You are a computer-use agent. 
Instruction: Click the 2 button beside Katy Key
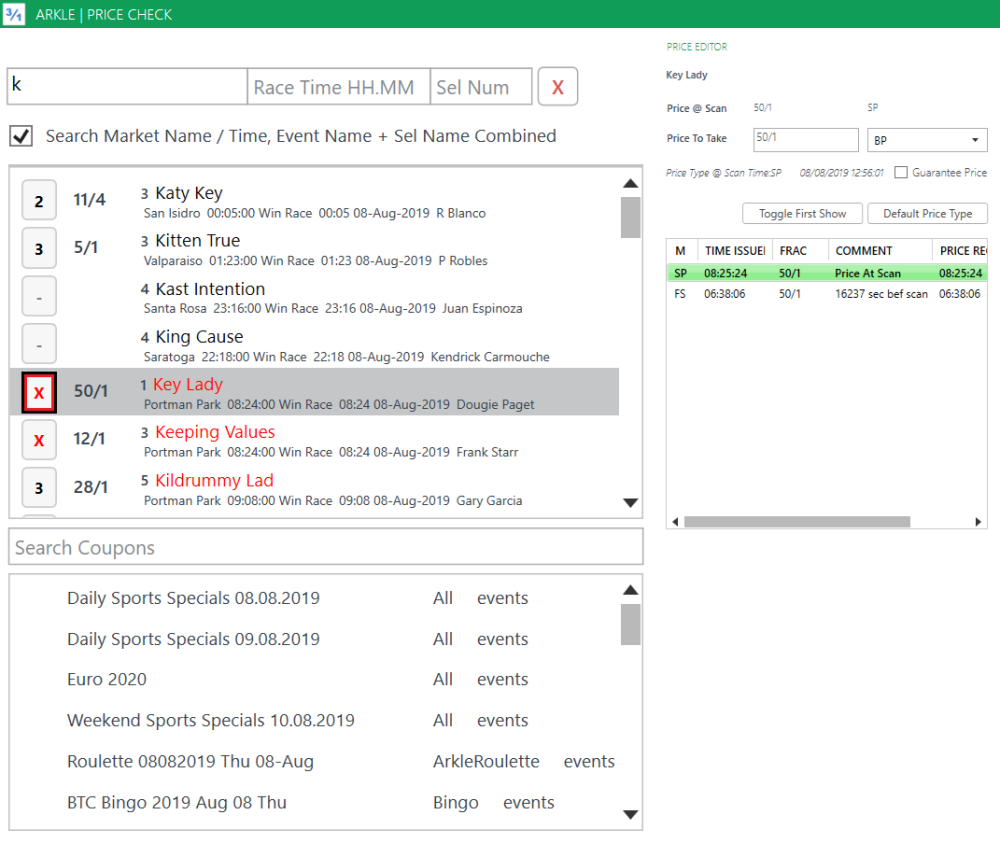[x=39, y=200]
